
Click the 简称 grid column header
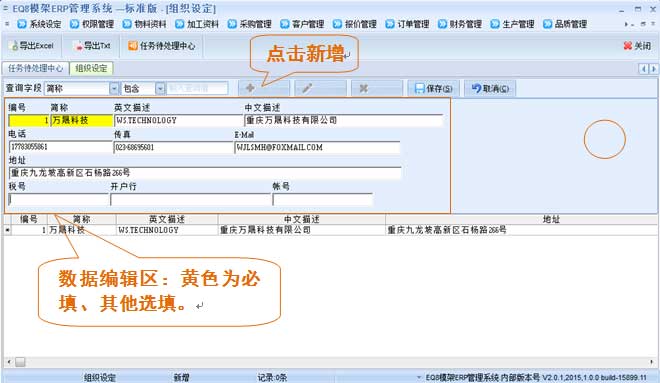click(82, 219)
